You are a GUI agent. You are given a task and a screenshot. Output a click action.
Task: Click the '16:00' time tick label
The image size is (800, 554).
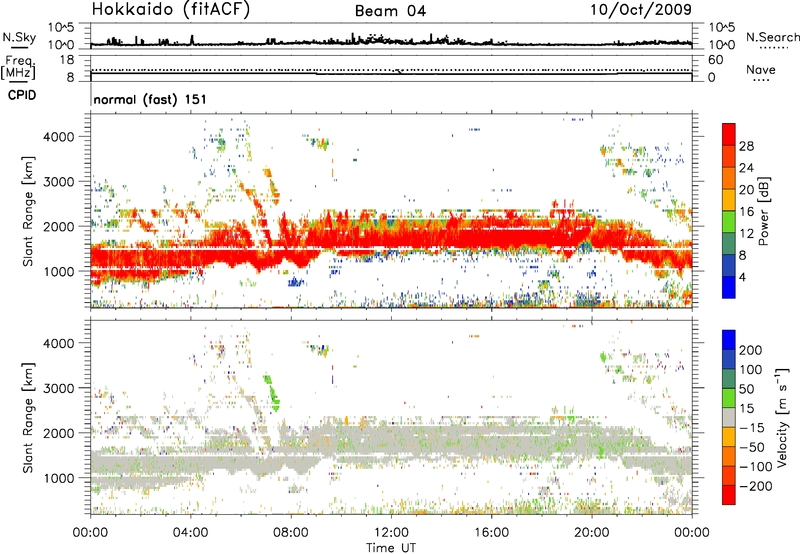click(x=491, y=533)
